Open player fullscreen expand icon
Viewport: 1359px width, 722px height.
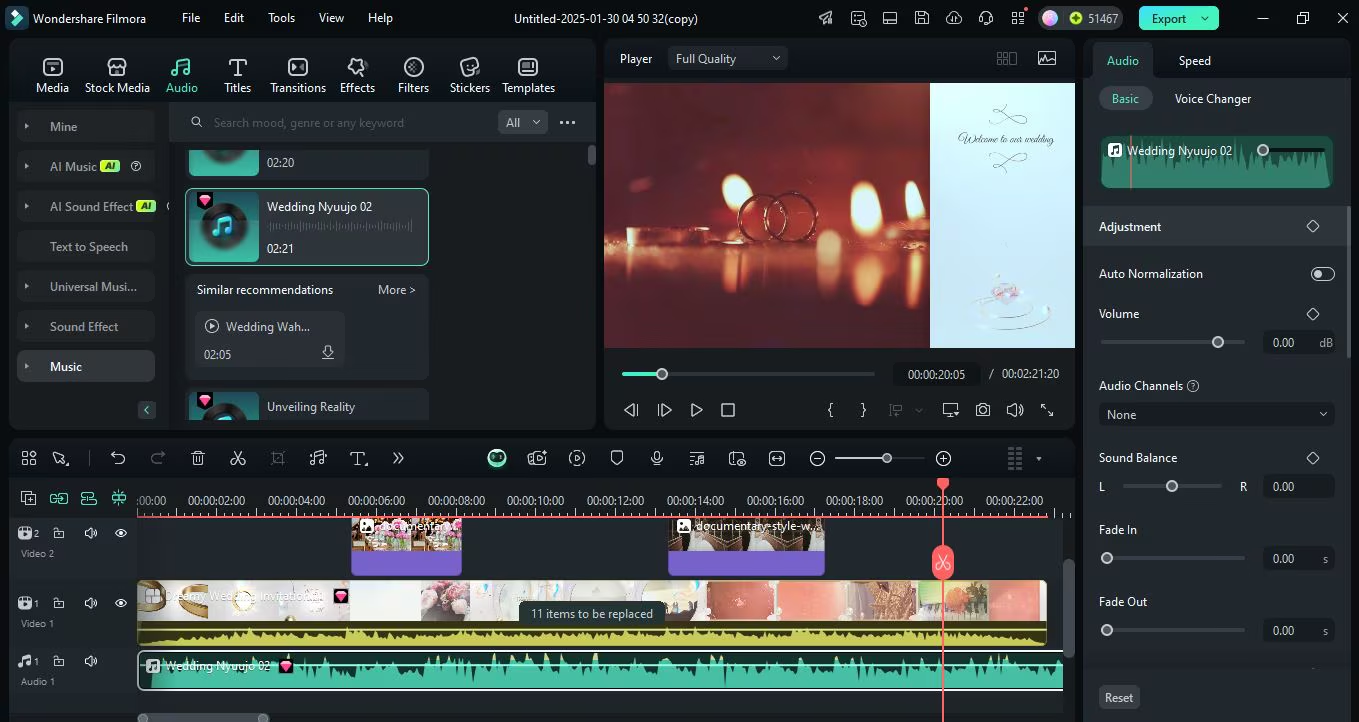tap(1047, 410)
